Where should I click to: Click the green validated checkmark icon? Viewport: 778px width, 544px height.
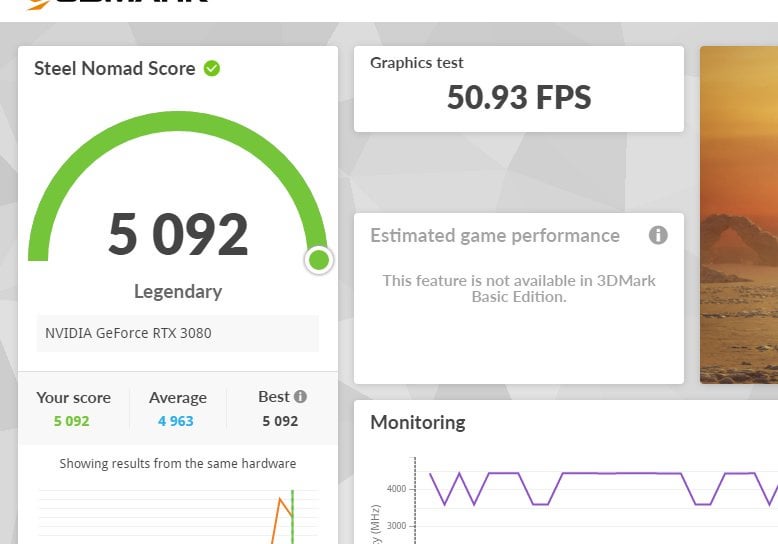click(x=212, y=68)
